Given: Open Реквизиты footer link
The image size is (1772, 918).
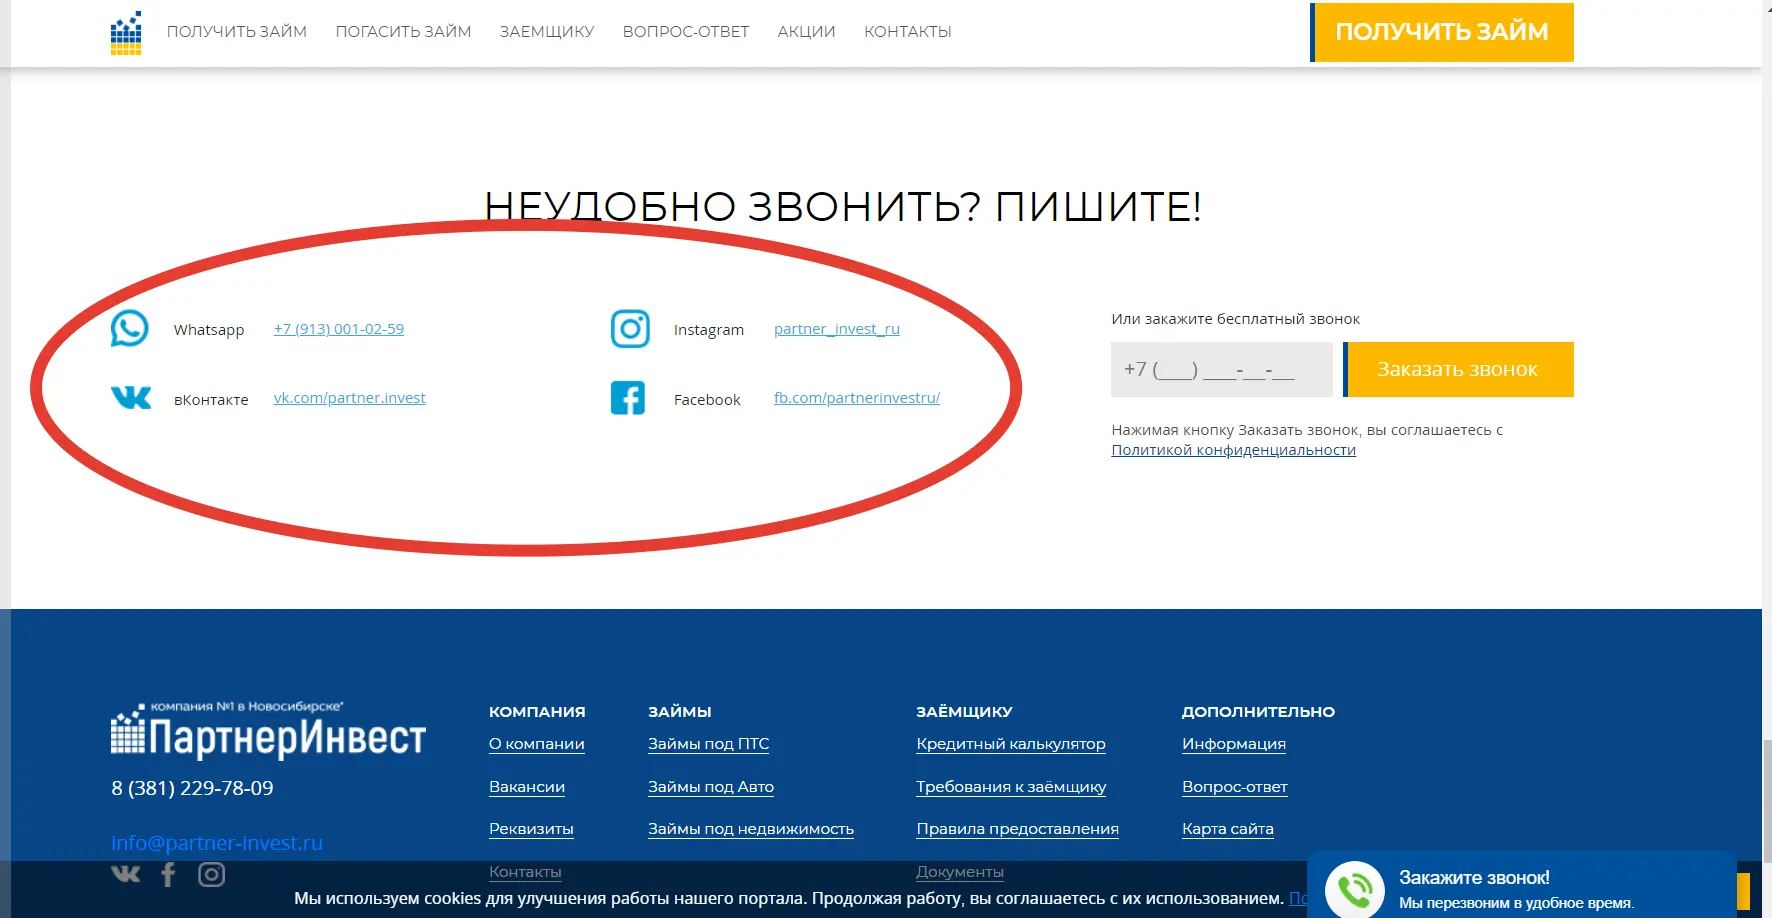Looking at the screenshot, I should tap(531, 829).
